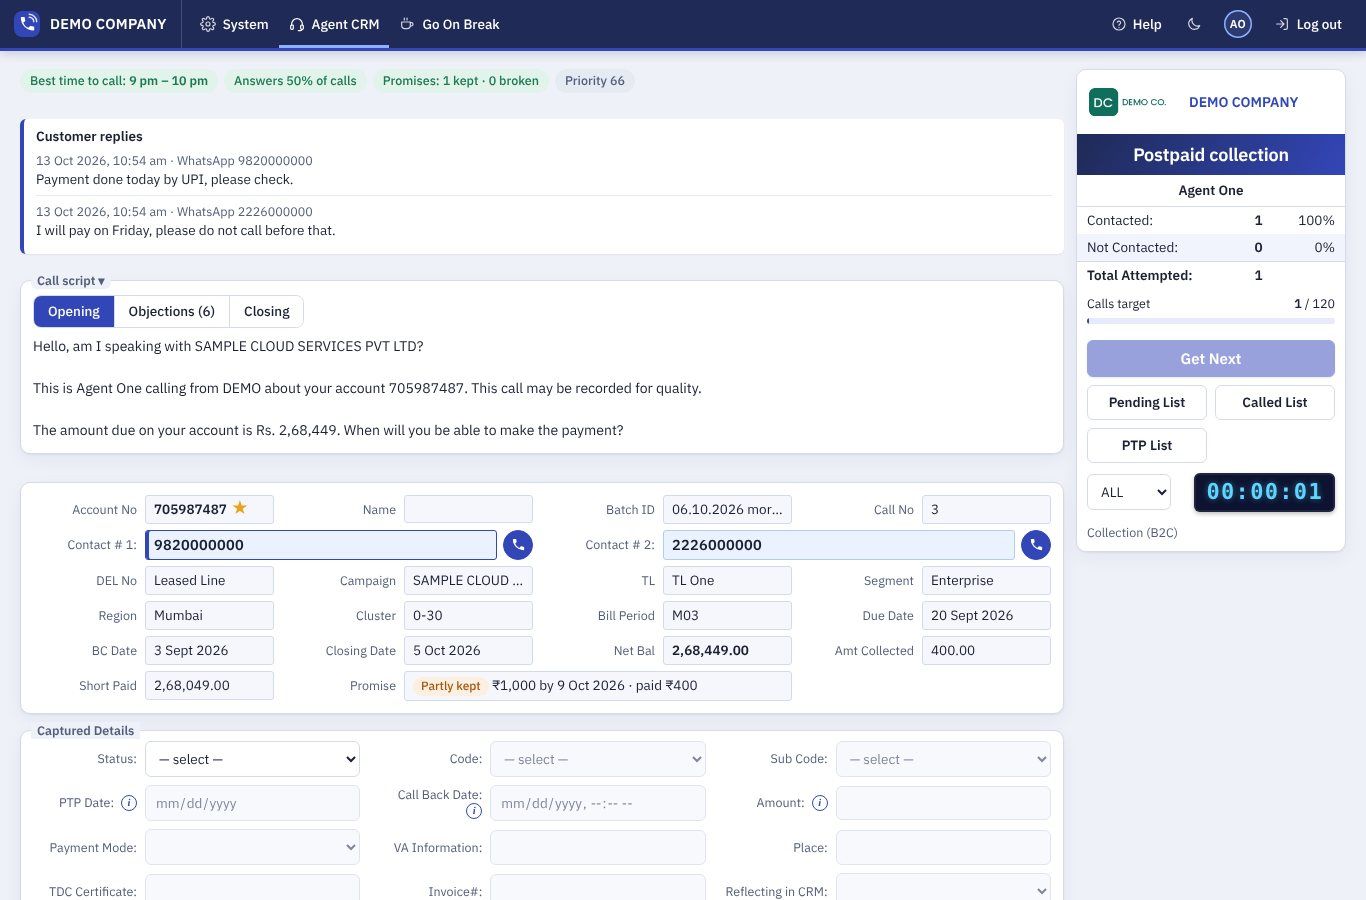1366x900 pixels.
Task: Click the Calls target progress bar
Action: (x=1211, y=321)
